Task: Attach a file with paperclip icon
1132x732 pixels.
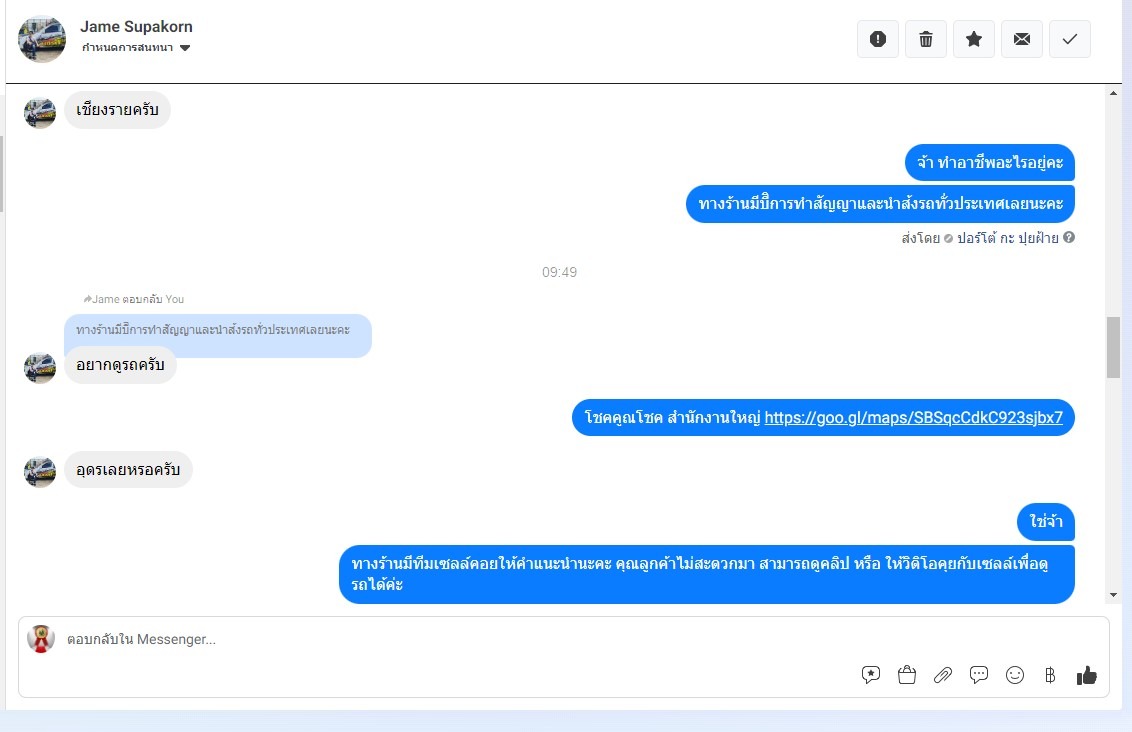Action: click(x=943, y=675)
